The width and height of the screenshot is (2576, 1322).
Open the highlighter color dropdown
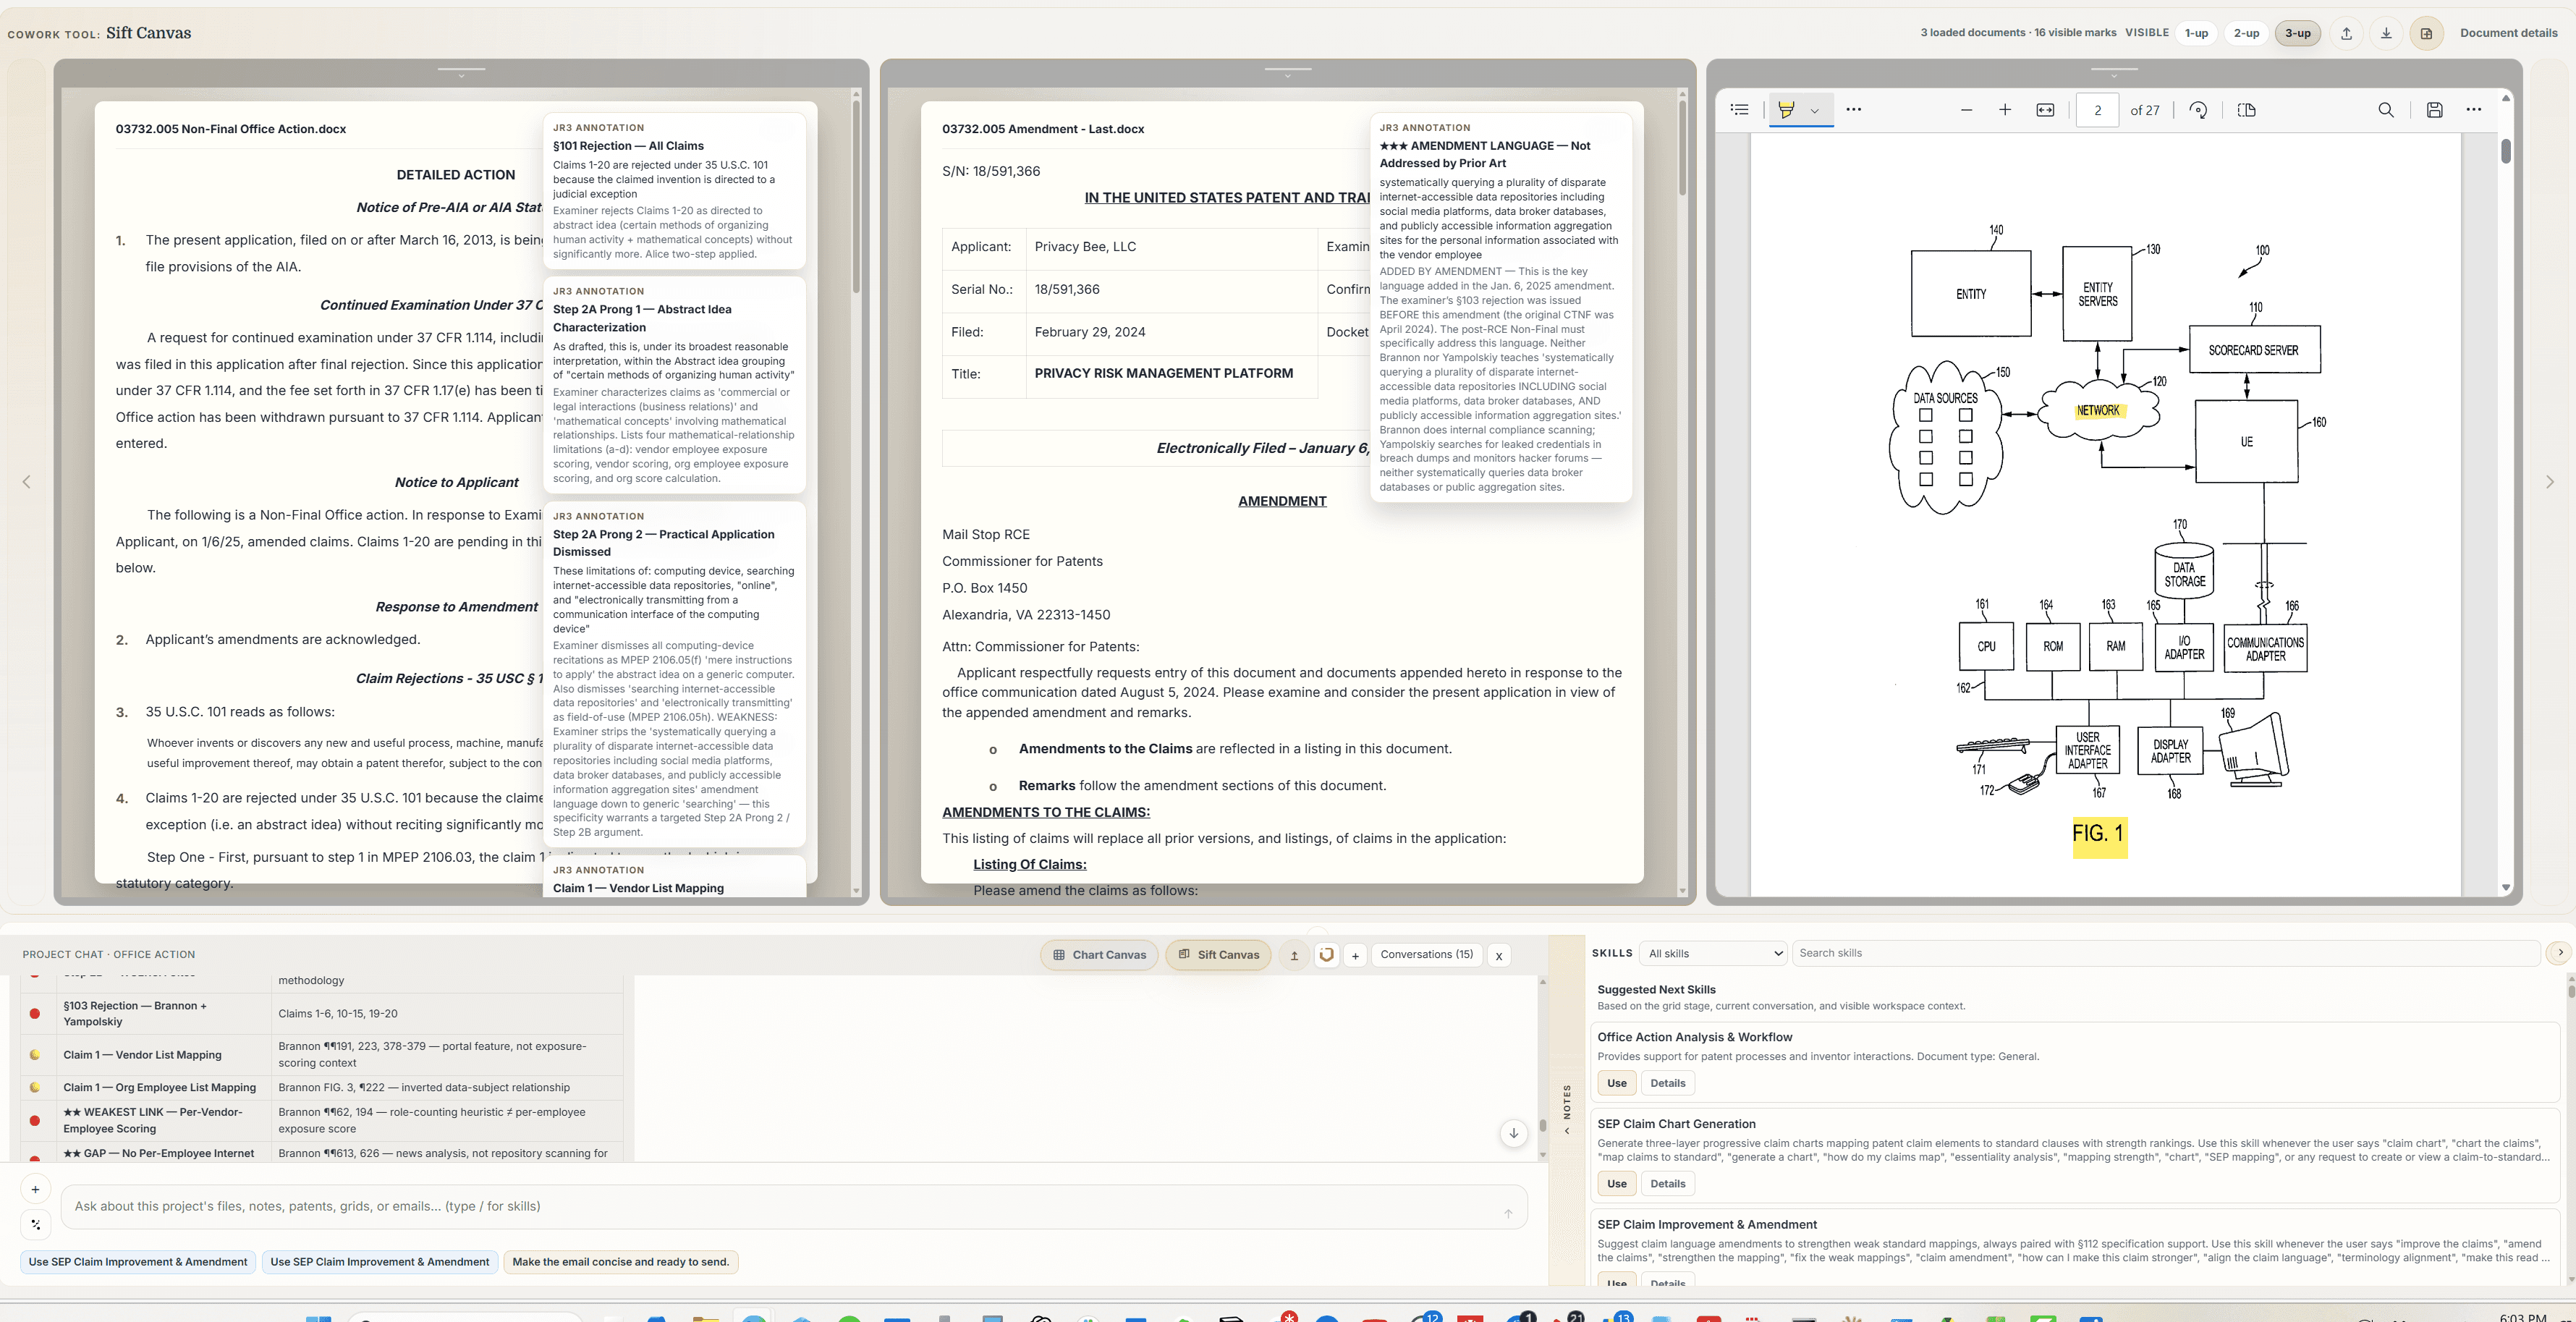(x=1815, y=110)
